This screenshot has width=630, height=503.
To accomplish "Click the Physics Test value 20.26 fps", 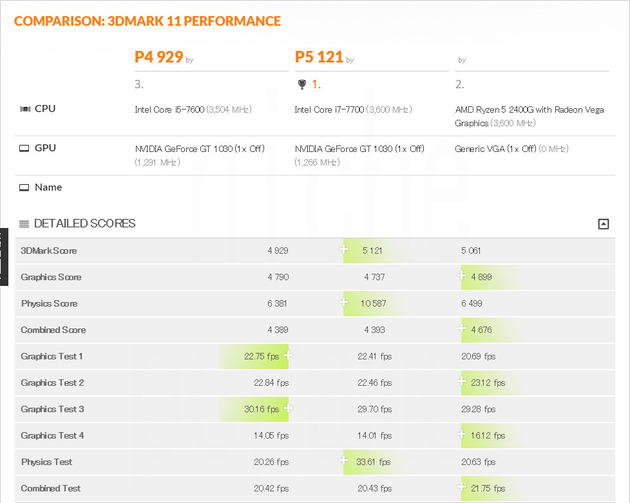I will click(x=271, y=462).
